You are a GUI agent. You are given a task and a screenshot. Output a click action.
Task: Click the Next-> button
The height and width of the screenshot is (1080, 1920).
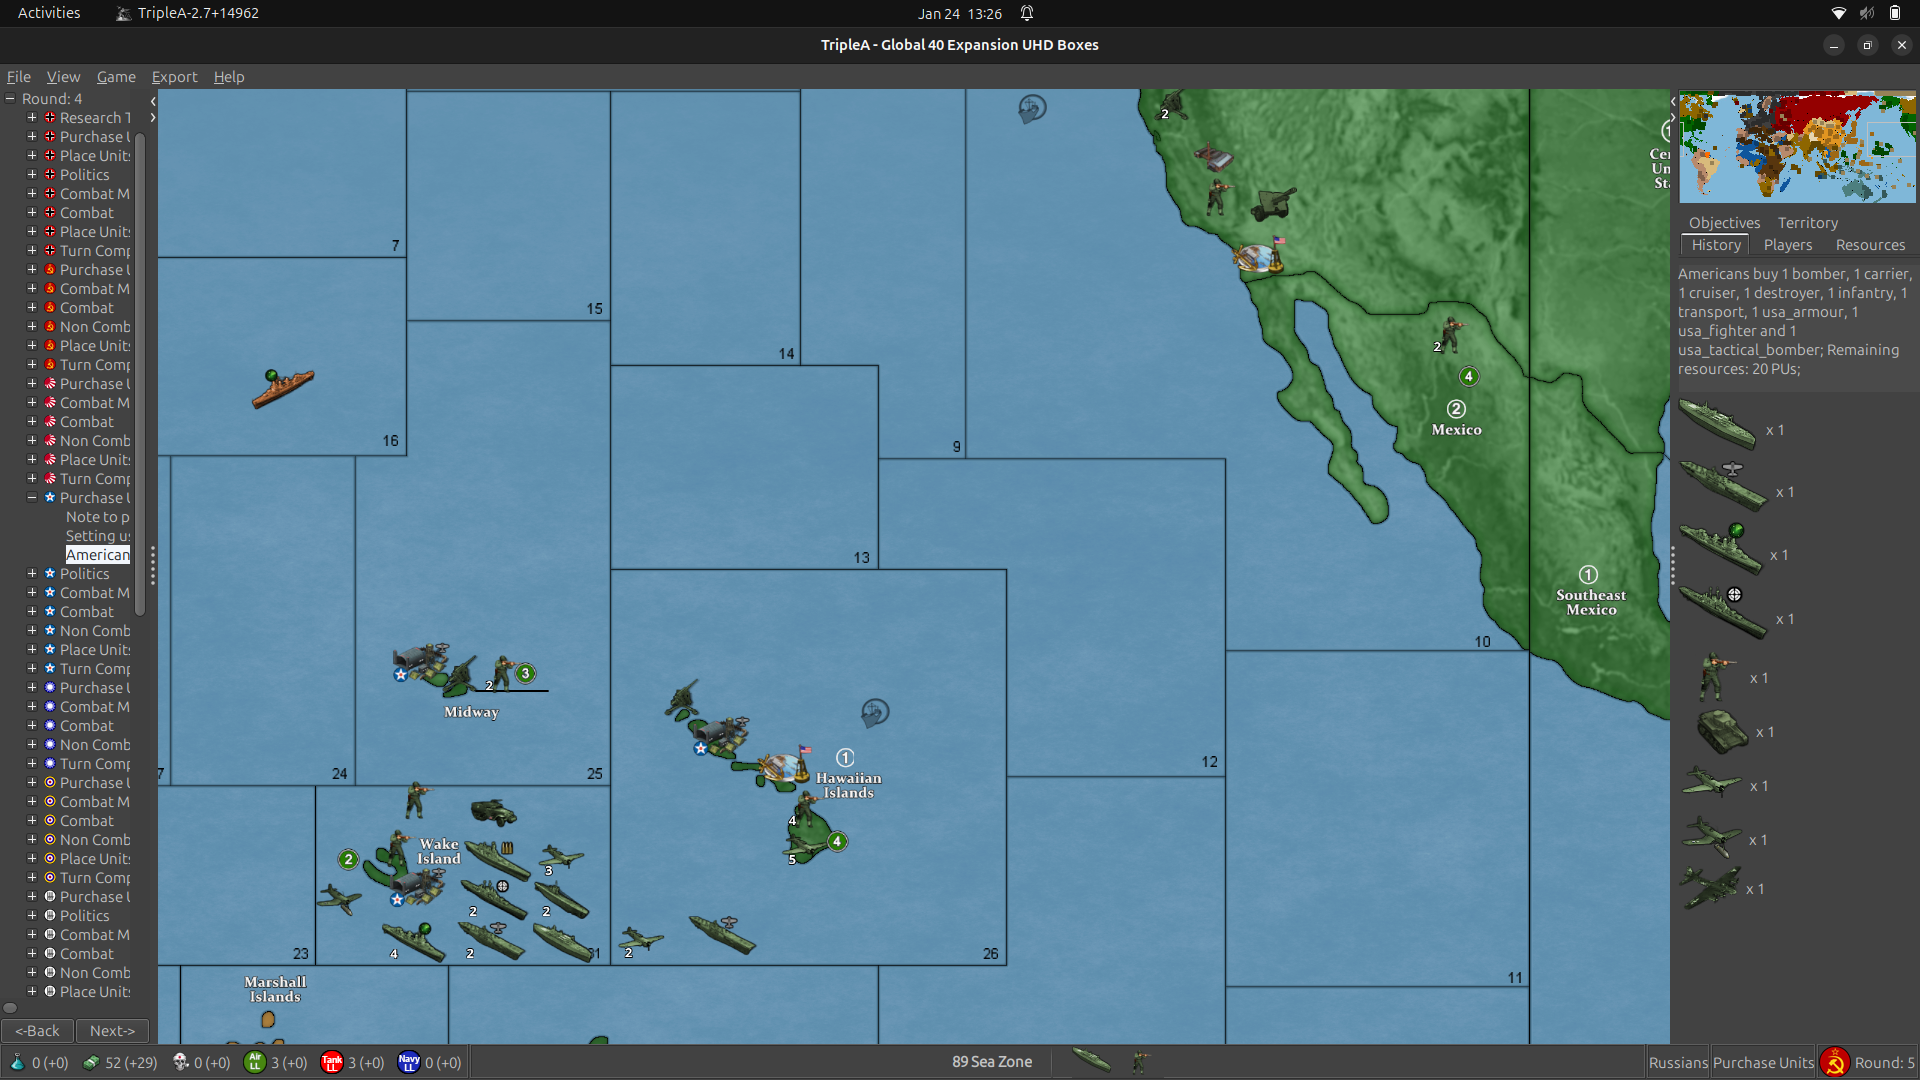coord(112,1031)
